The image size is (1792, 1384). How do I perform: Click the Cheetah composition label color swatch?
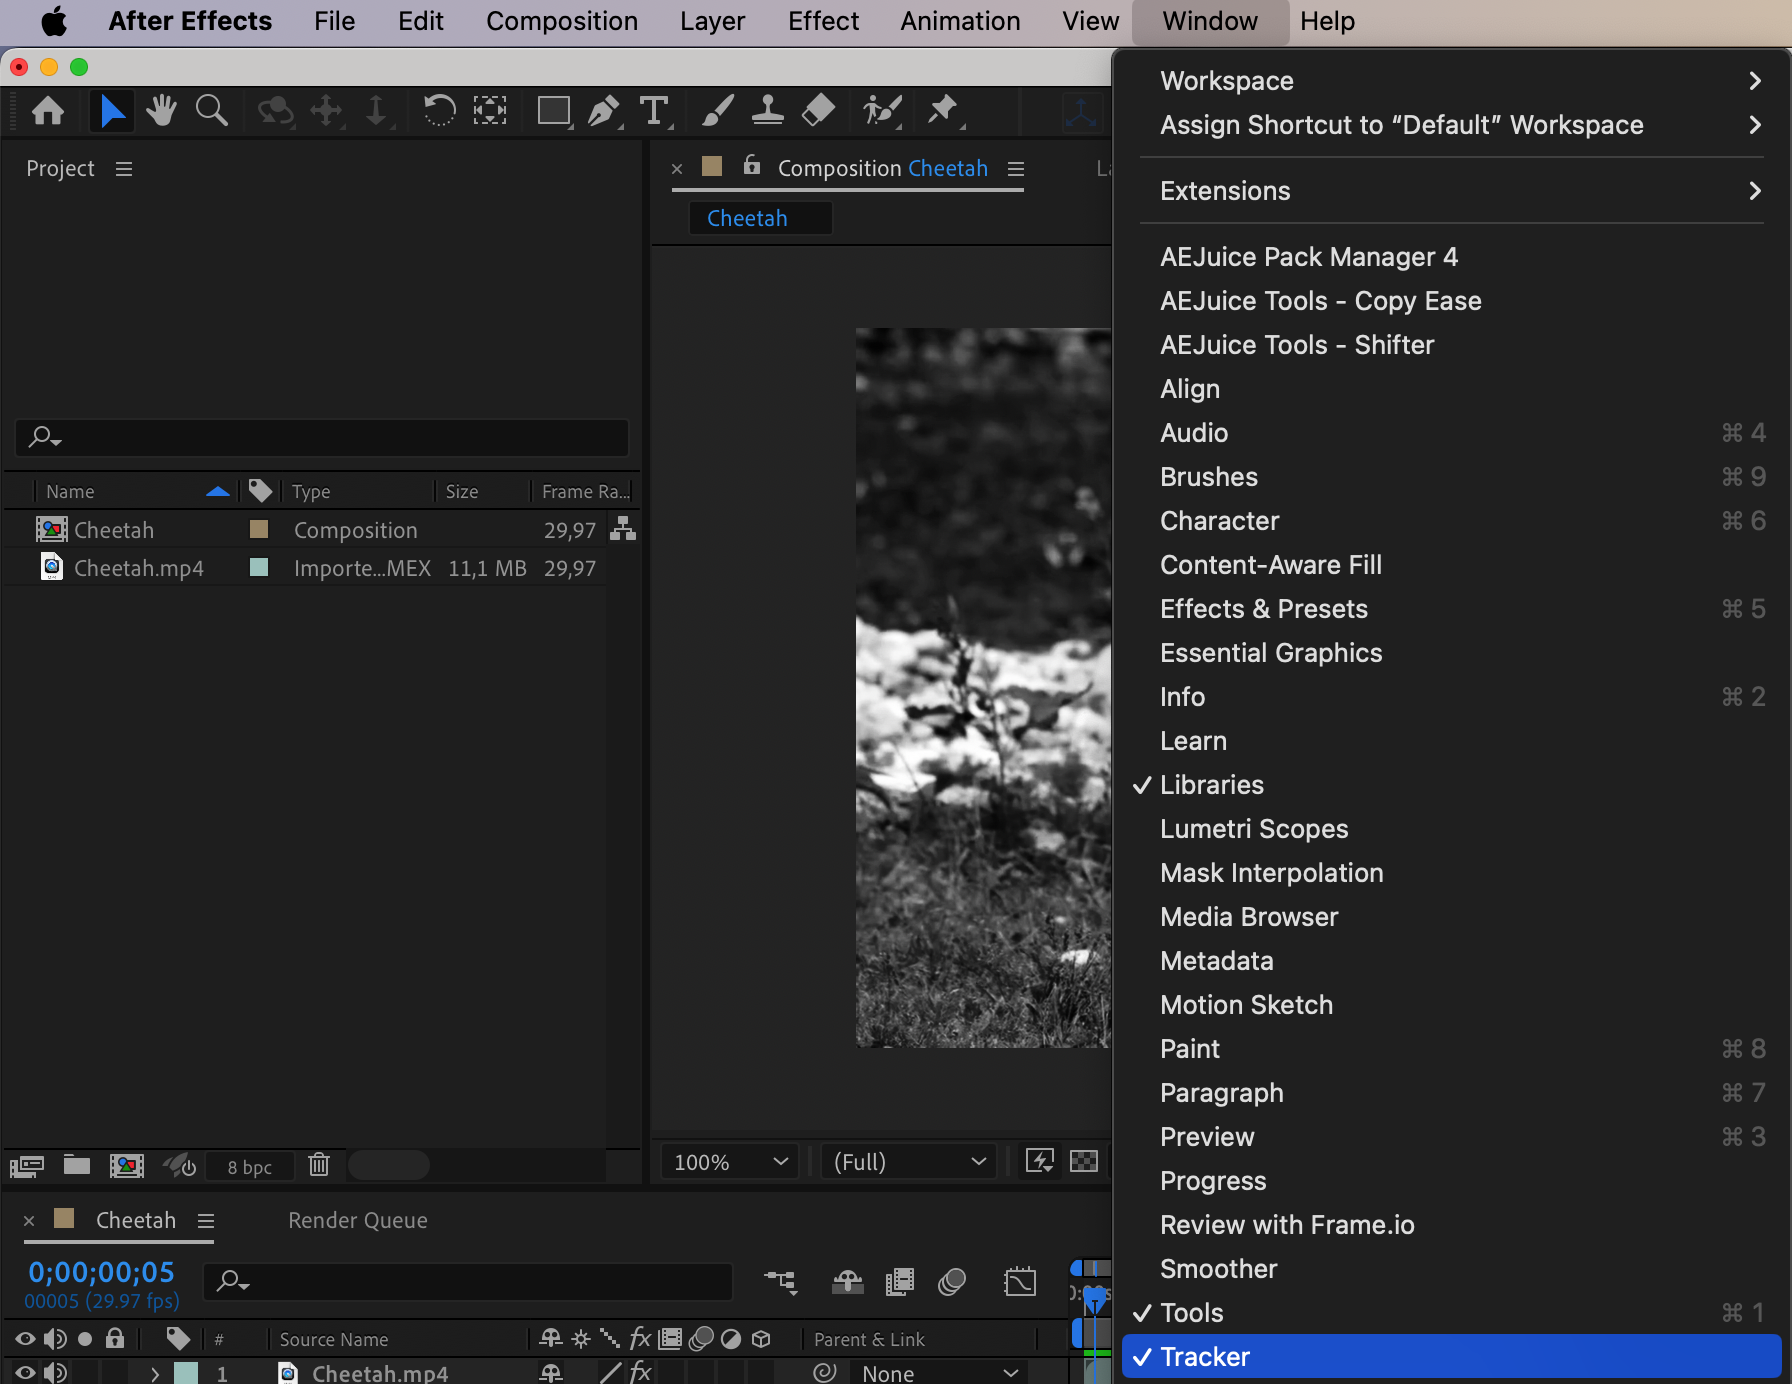point(259,529)
